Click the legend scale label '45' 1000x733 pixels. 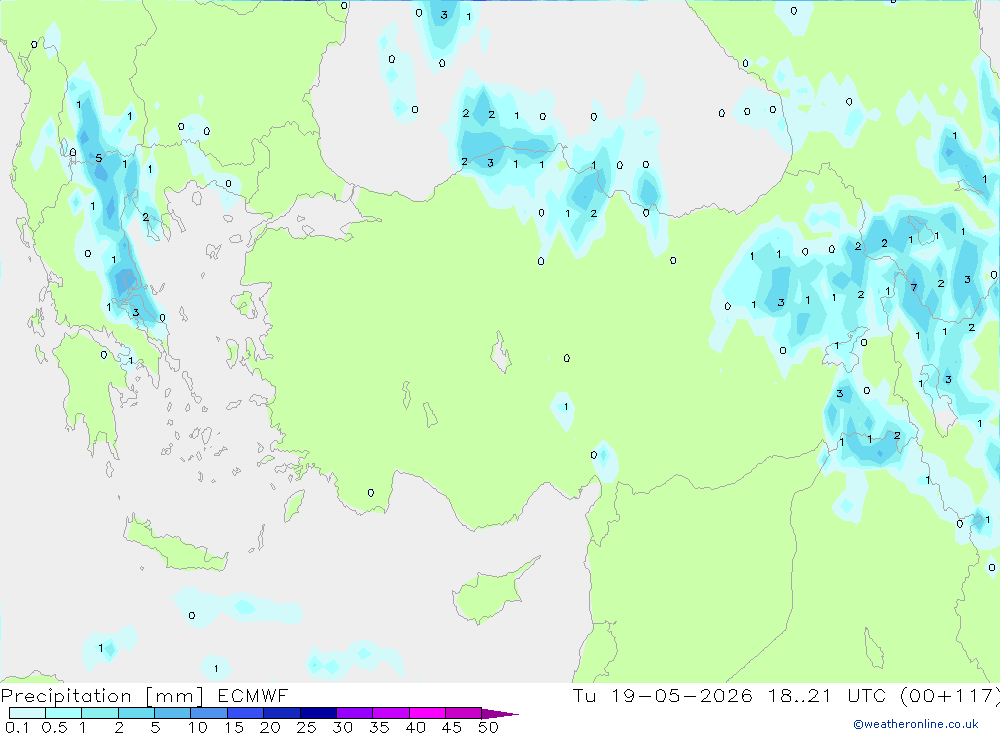click(x=452, y=727)
